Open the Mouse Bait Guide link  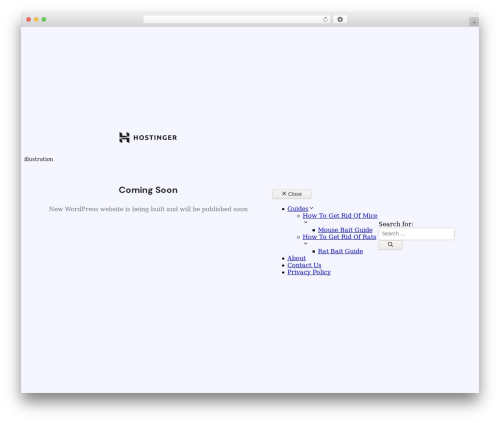(x=345, y=230)
